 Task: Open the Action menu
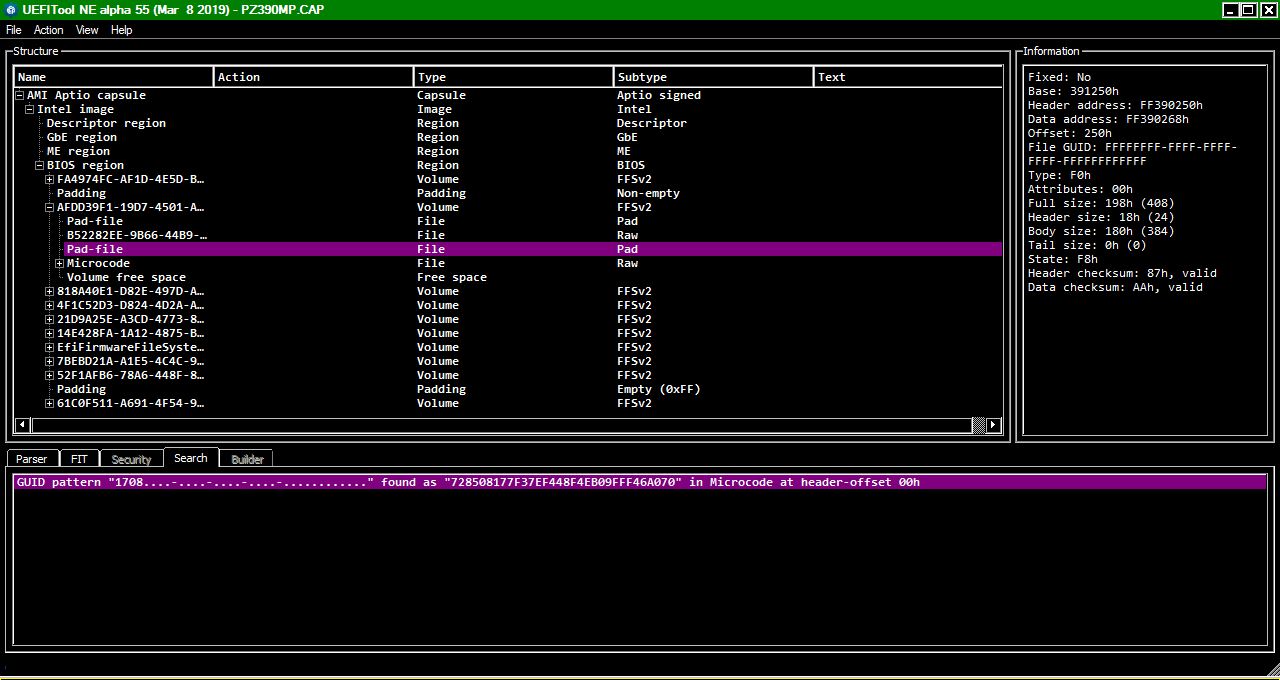48,30
